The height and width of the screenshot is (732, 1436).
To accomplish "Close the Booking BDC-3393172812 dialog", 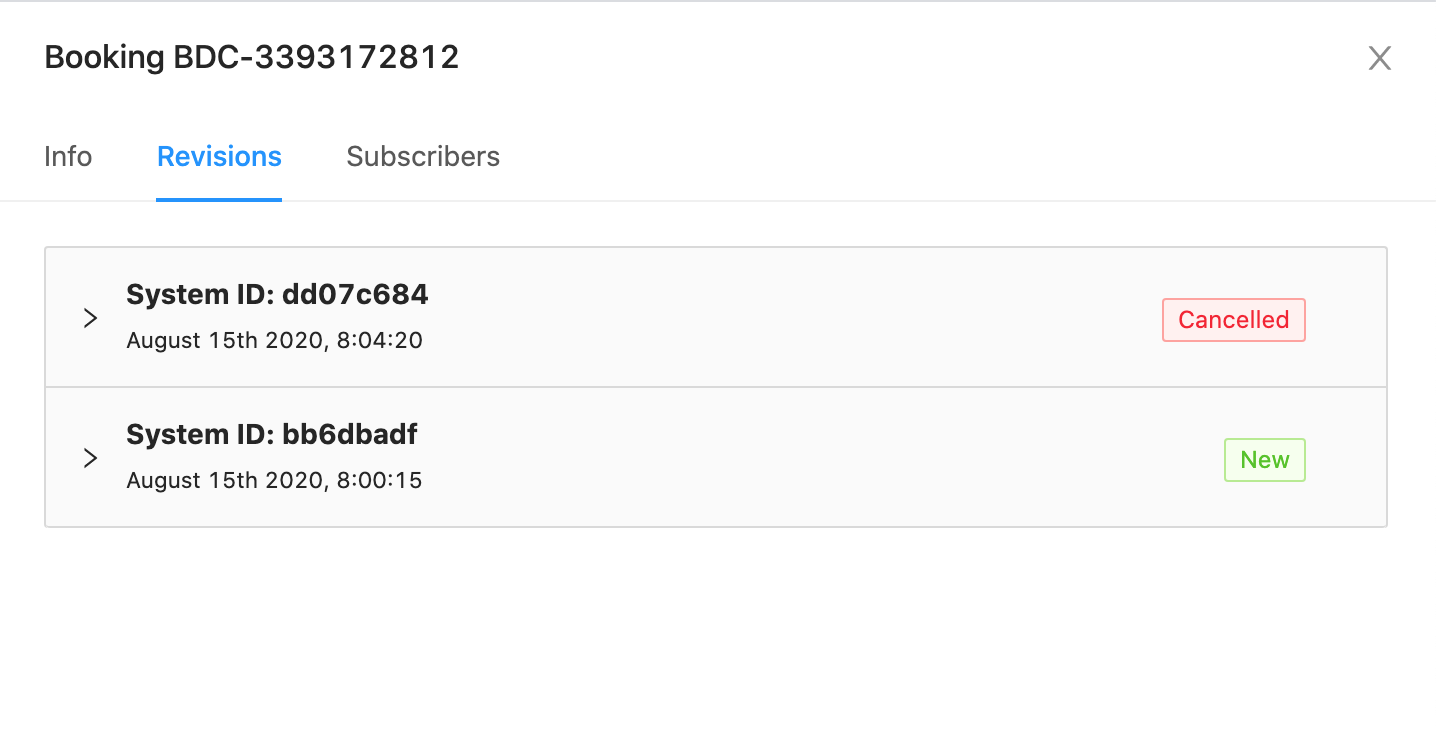I will (x=1379, y=58).
